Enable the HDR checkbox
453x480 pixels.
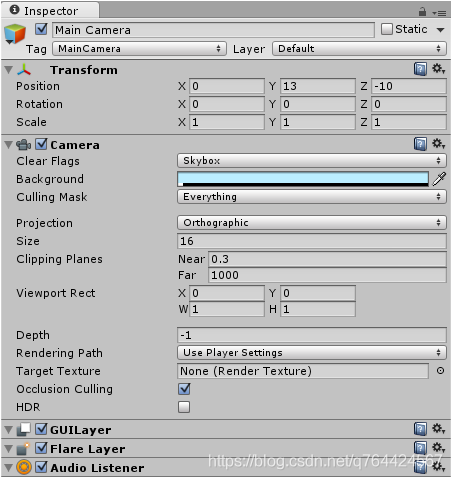point(184,407)
